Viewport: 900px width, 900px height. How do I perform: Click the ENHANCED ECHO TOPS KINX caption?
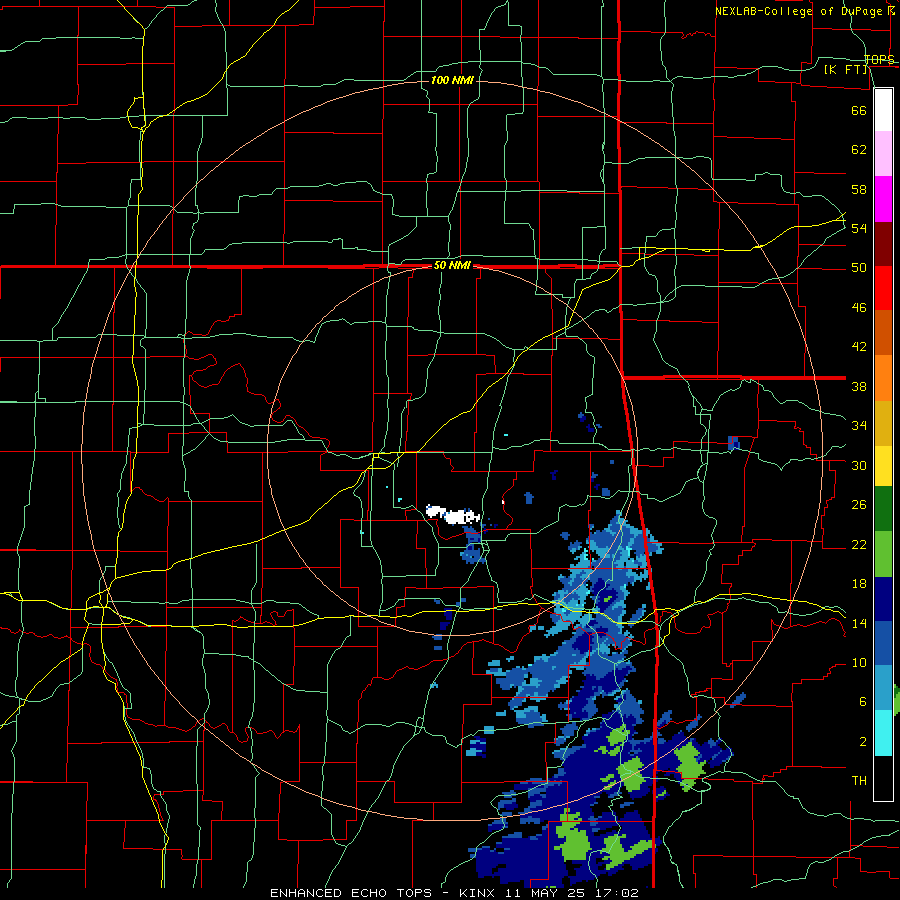(454, 893)
